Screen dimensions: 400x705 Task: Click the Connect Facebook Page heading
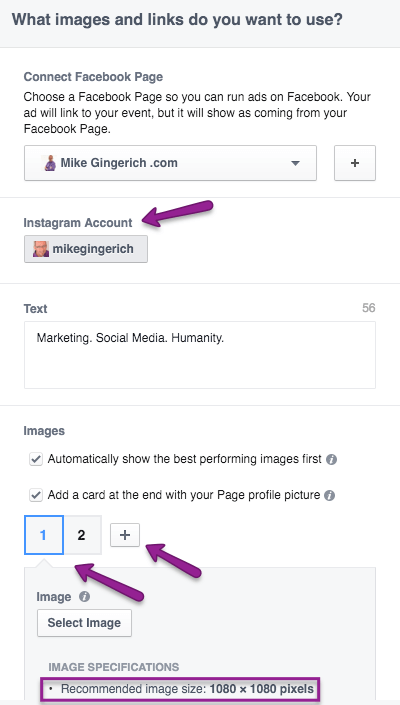tap(93, 77)
